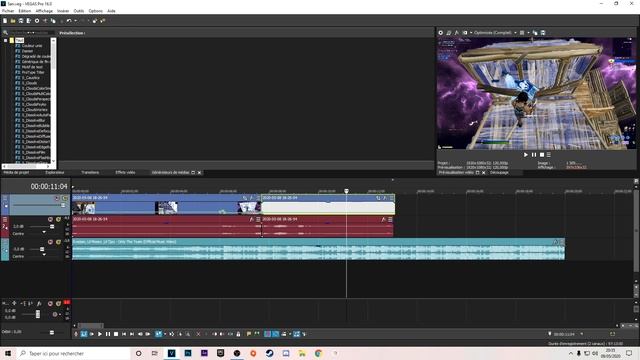
Task: Undo the last action
Action: point(69,20)
